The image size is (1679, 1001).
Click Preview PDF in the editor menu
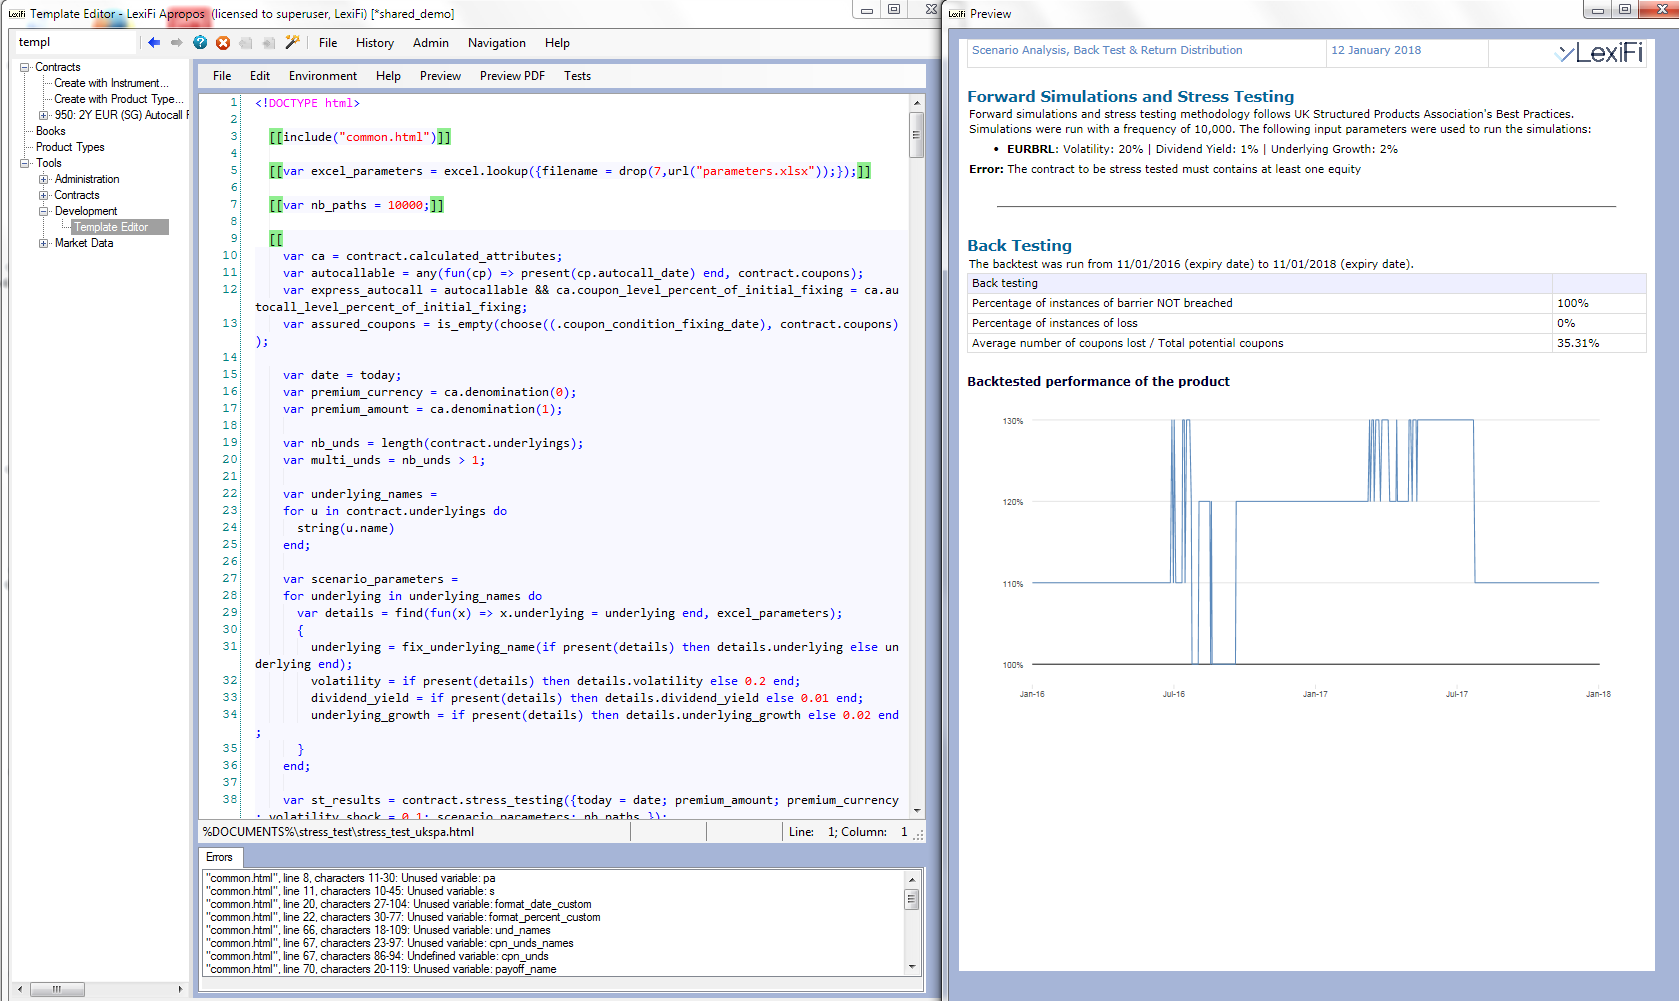click(512, 76)
